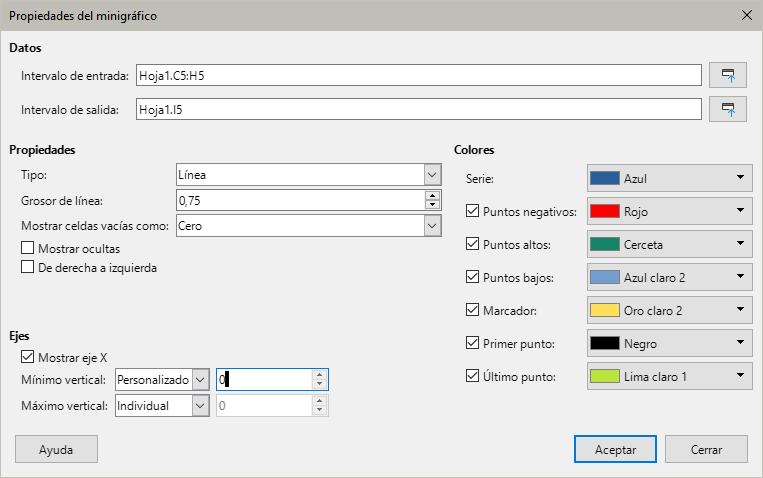The image size is (763, 478).
Task: Decrease Grosor de línea with down arrow
Action: click(432, 206)
